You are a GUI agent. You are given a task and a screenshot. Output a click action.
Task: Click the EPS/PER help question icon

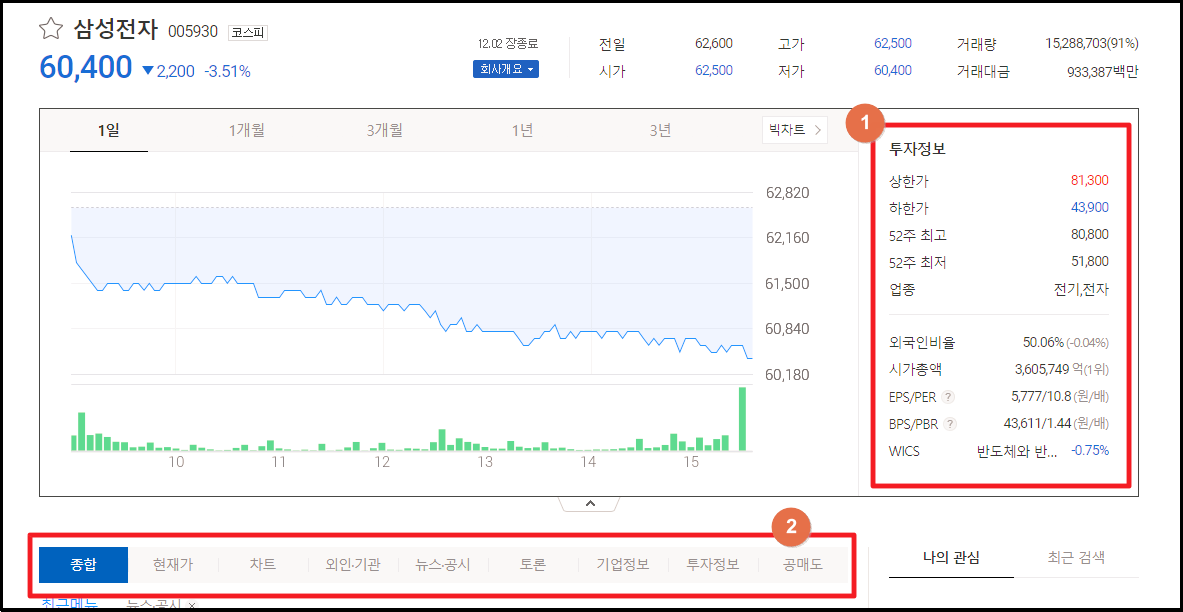[949, 397]
